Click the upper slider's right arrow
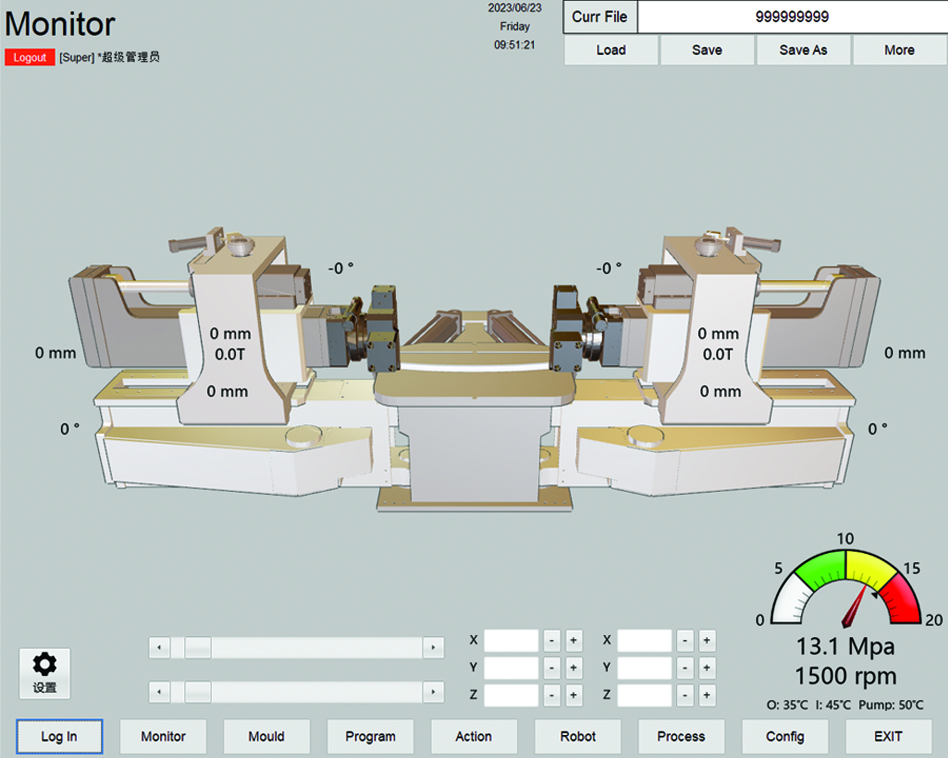 point(433,647)
